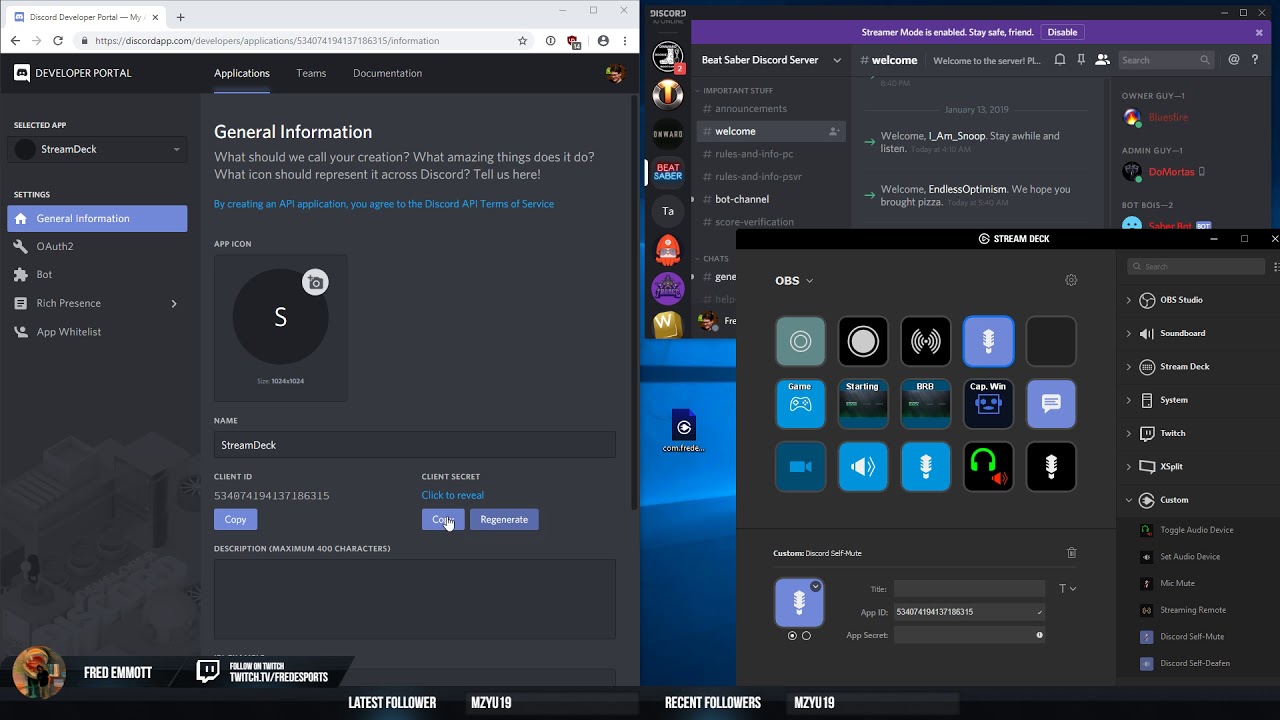Click the create invite icon on welcome channel
Screen dimensions: 1280x720
coord(834,131)
